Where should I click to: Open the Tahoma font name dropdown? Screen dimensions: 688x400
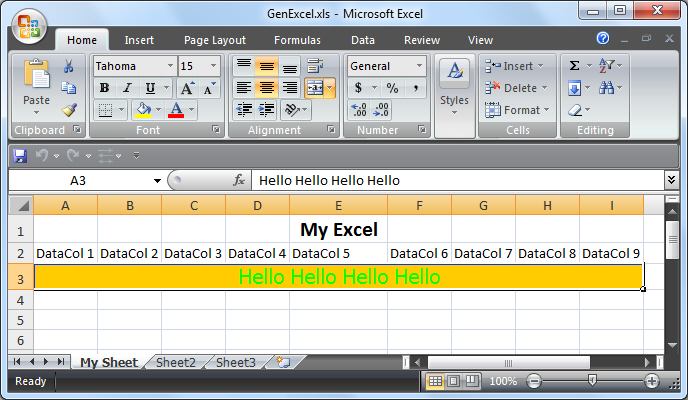pyautogui.click(x=170, y=66)
